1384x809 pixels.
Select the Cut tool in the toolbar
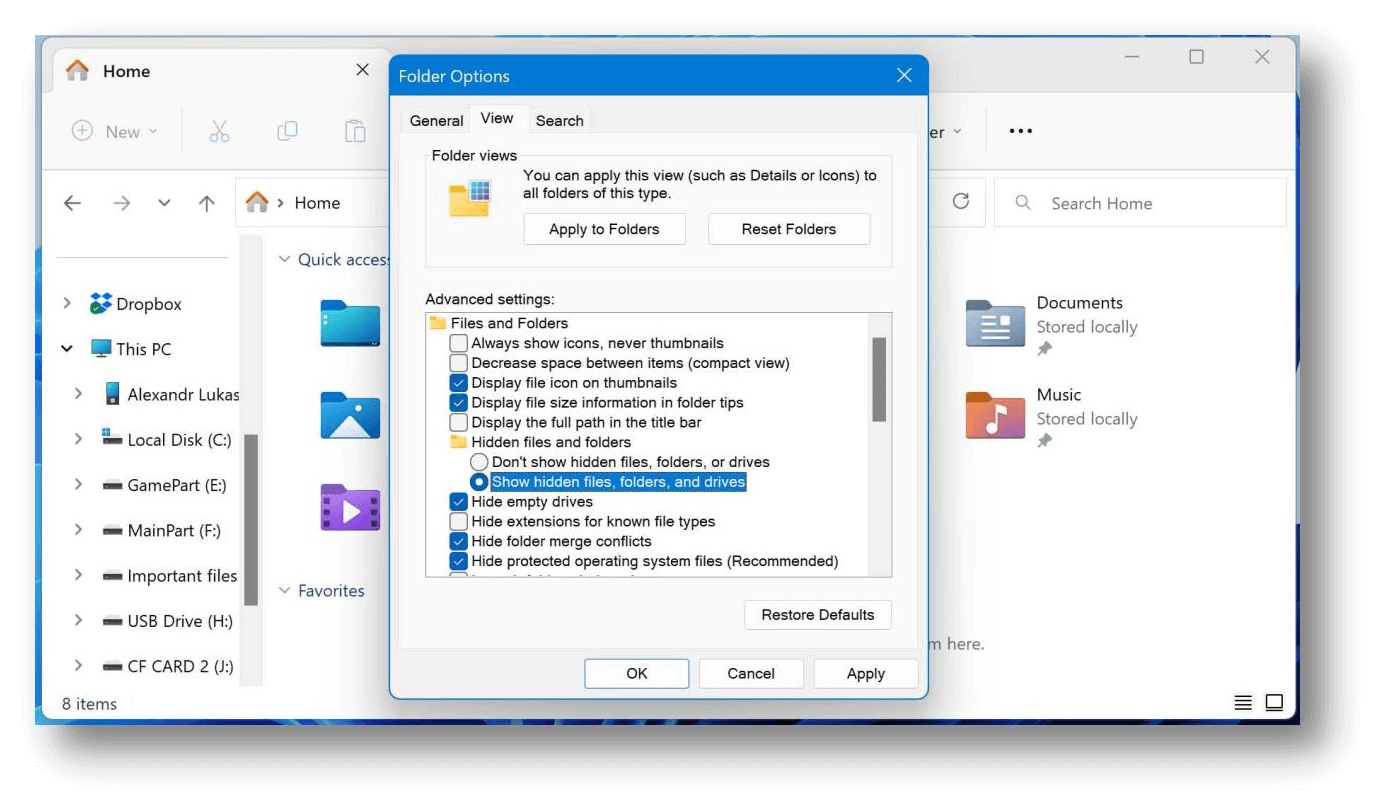pyautogui.click(x=218, y=131)
